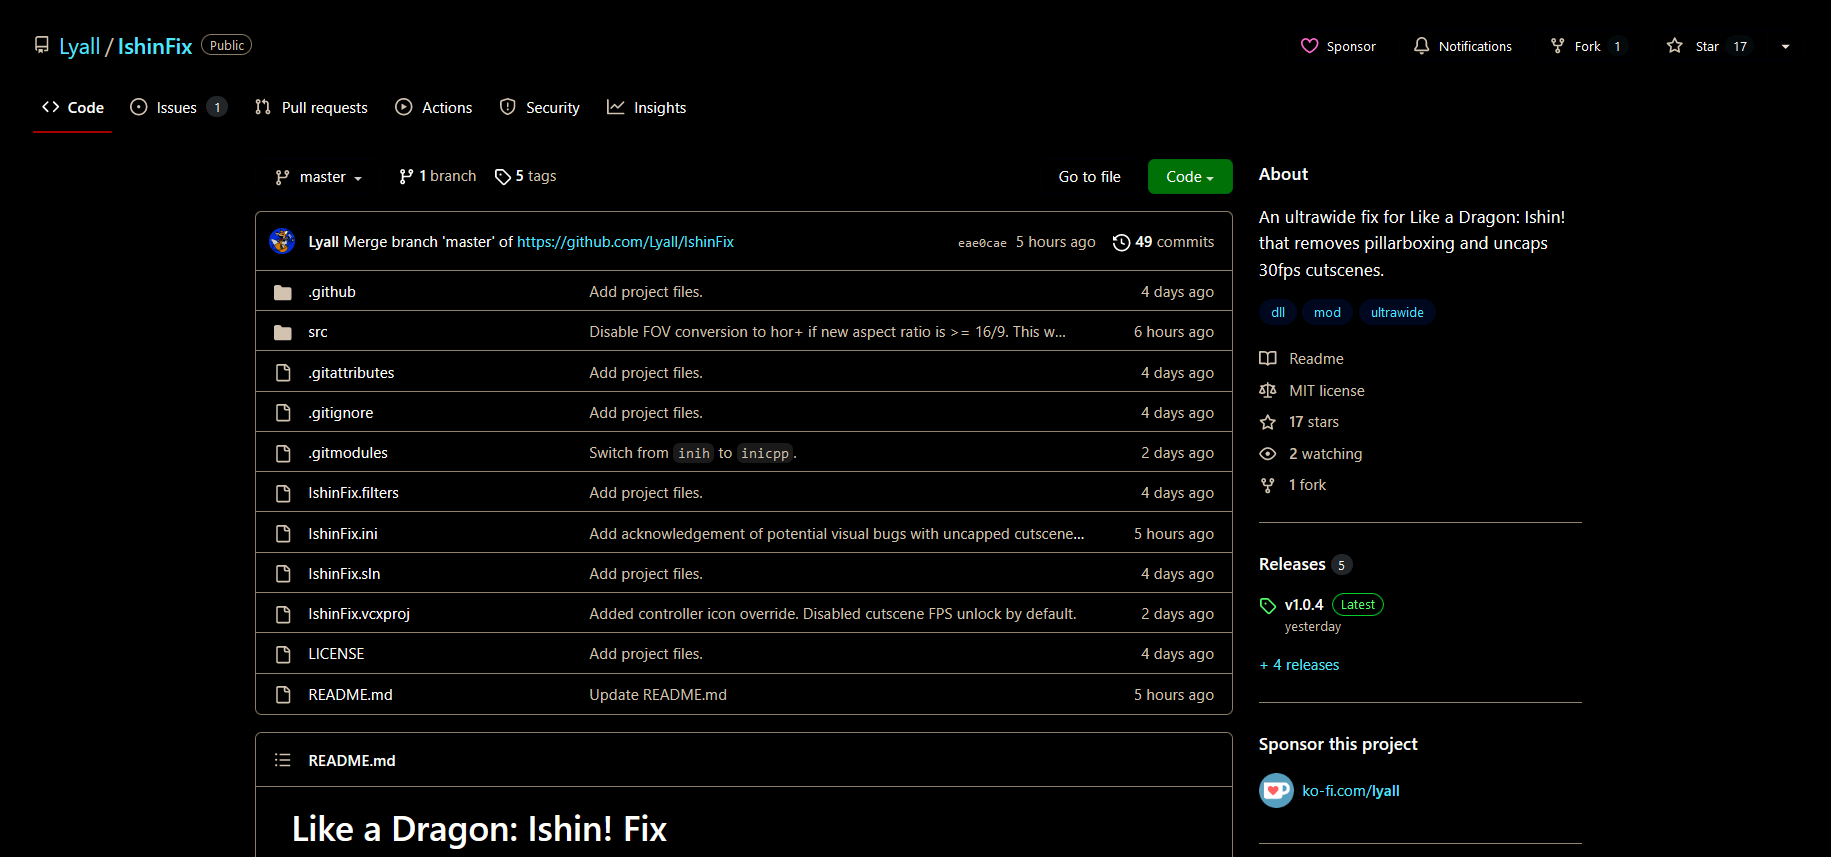Show the + 4 releases link
Viewport: 1831px width, 857px height.
point(1299,665)
